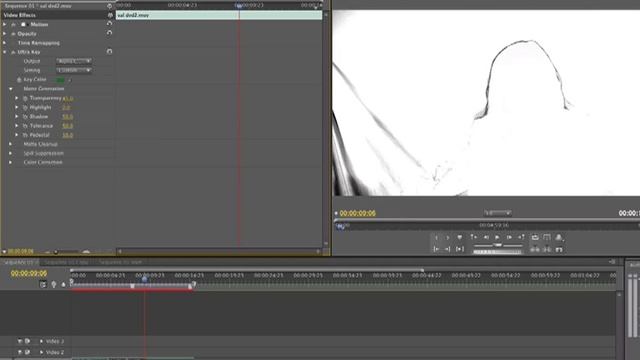The height and width of the screenshot is (360, 640).
Task: Toggle Video 3 track output eye
Action: click(x=20, y=341)
